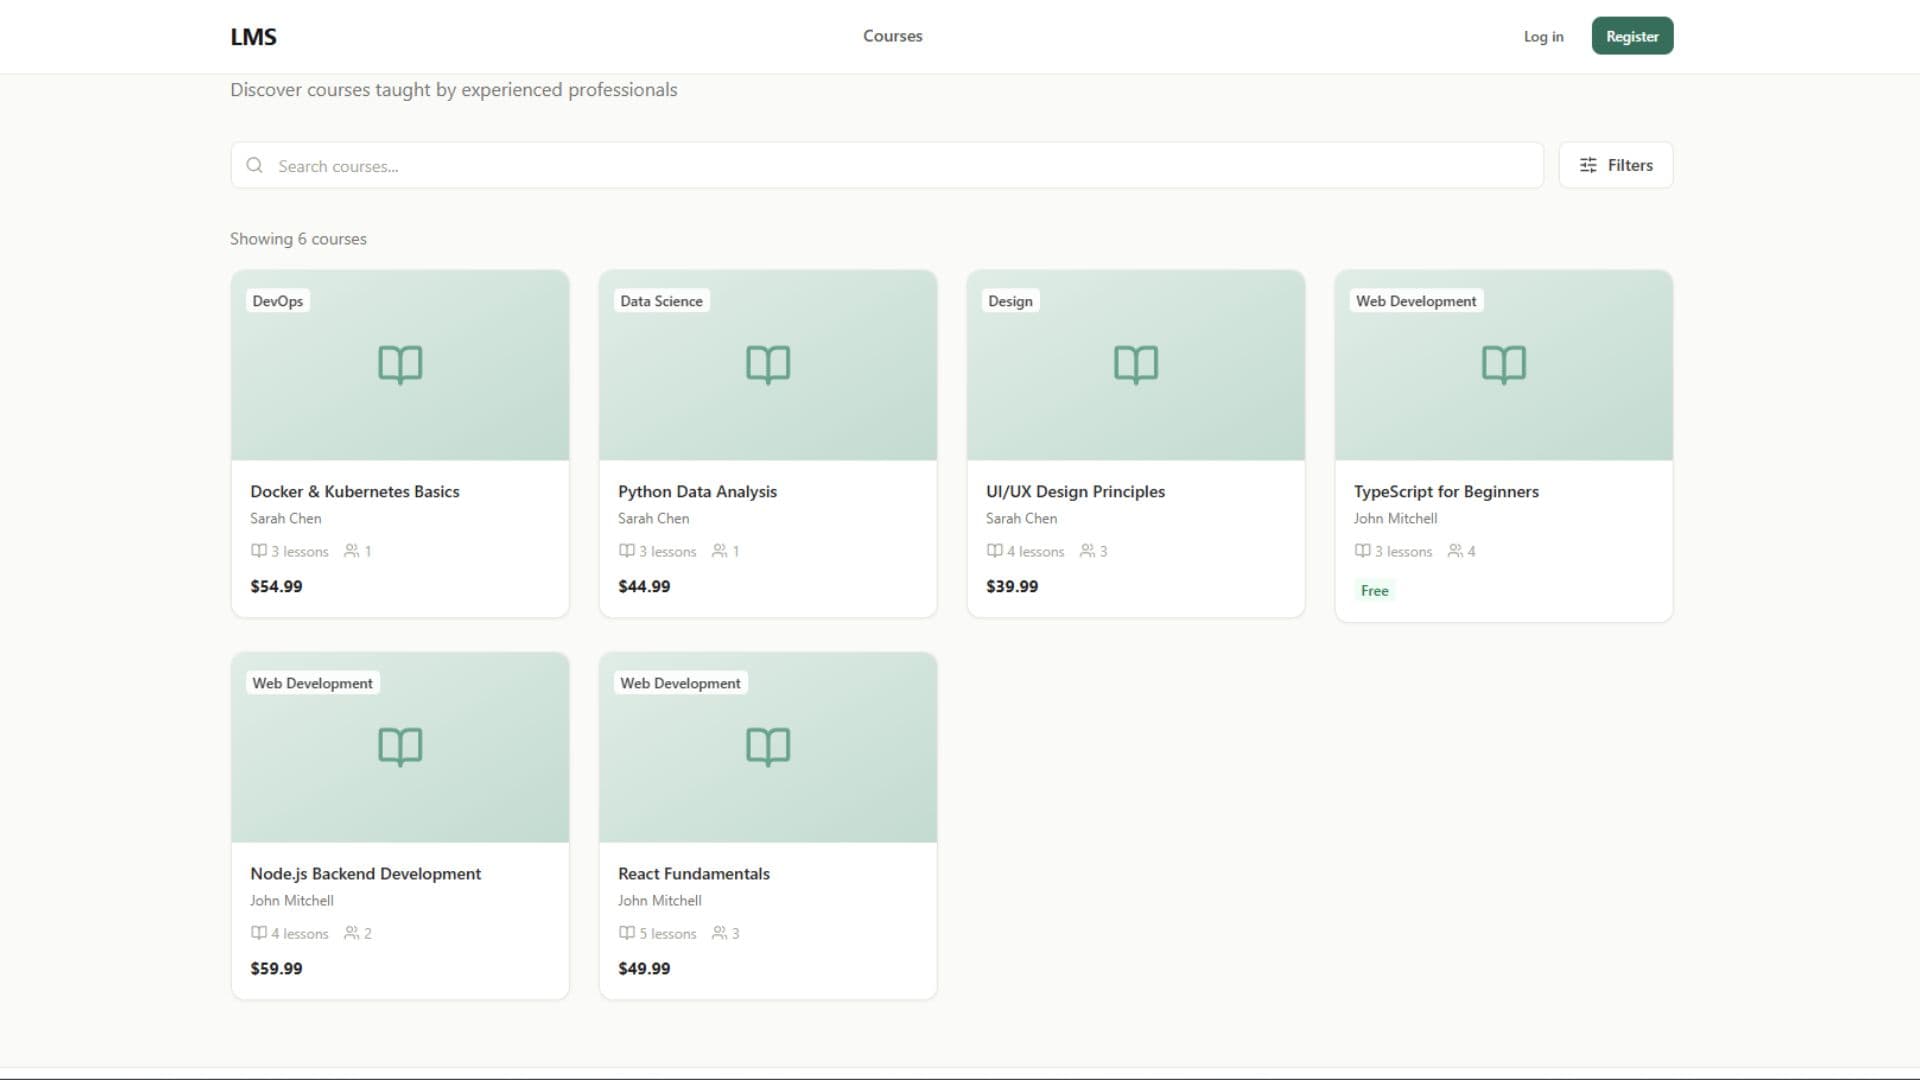Click lessons icon on React Fundamentals
Screen dimensions: 1920x1080
click(627, 933)
